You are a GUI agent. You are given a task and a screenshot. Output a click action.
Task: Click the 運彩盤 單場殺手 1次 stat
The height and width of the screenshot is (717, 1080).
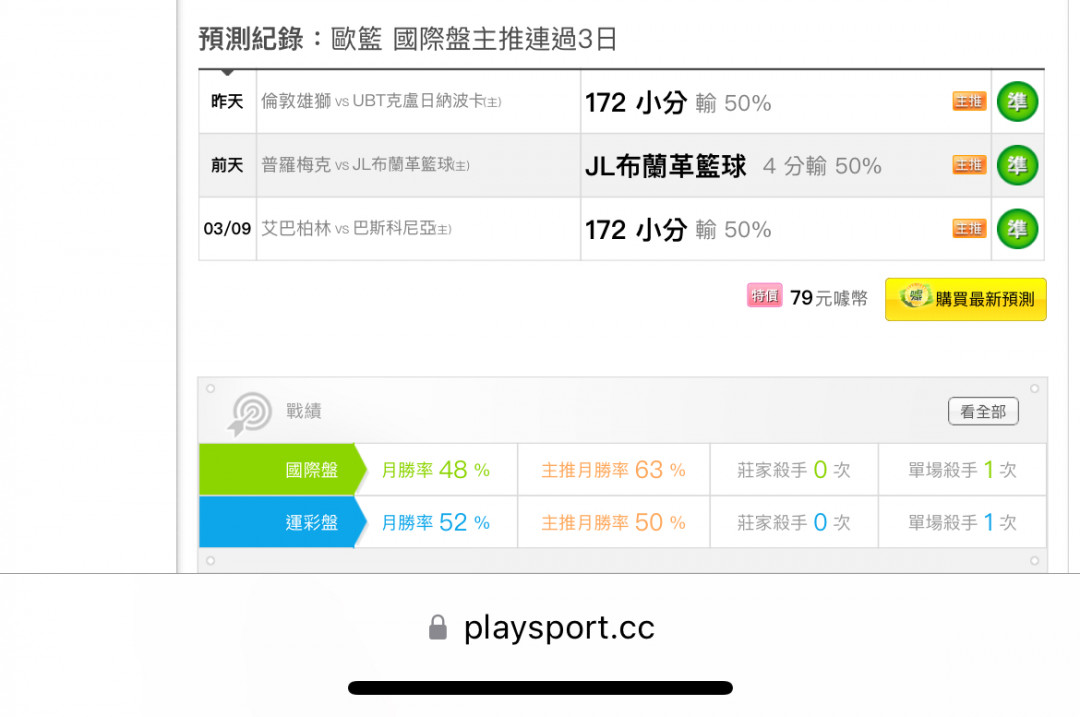(x=962, y=522)
